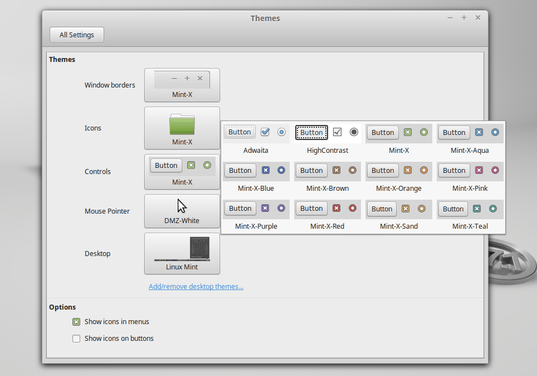Click the Mint-X-Sand label text
537x376 pixels.
click(x=399, y=226)
